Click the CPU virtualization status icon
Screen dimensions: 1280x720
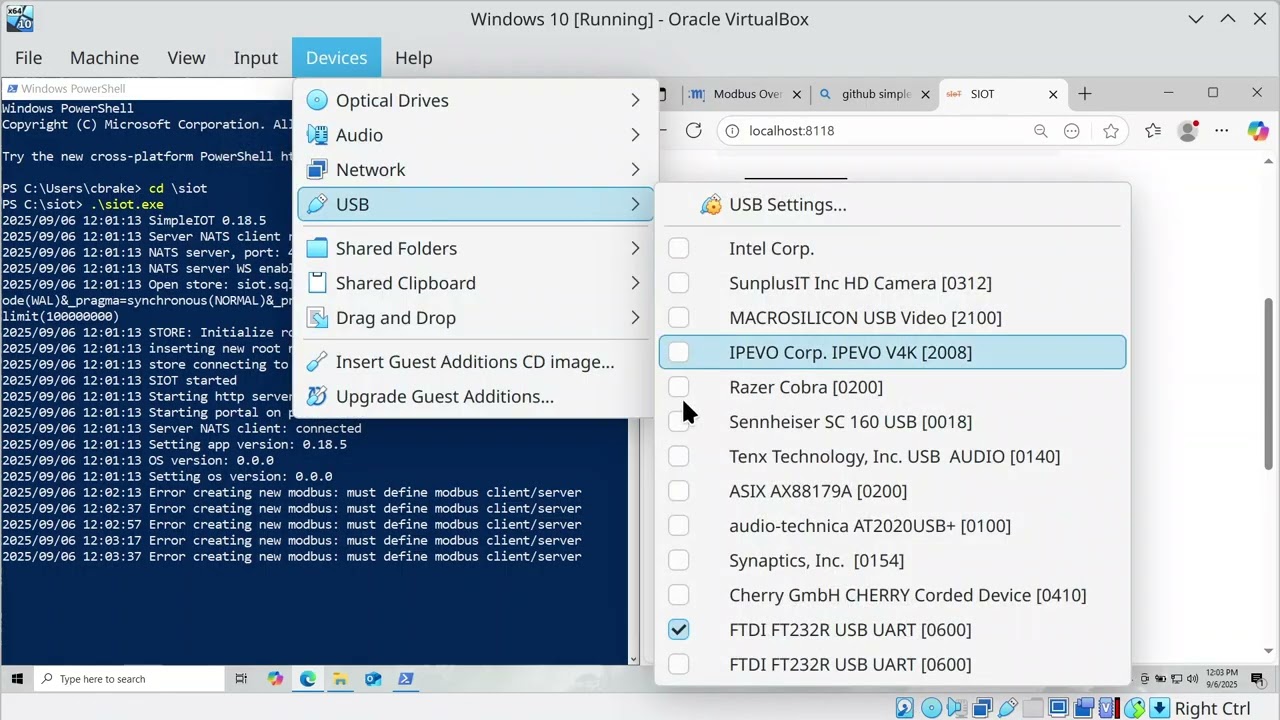point(1108,708)
